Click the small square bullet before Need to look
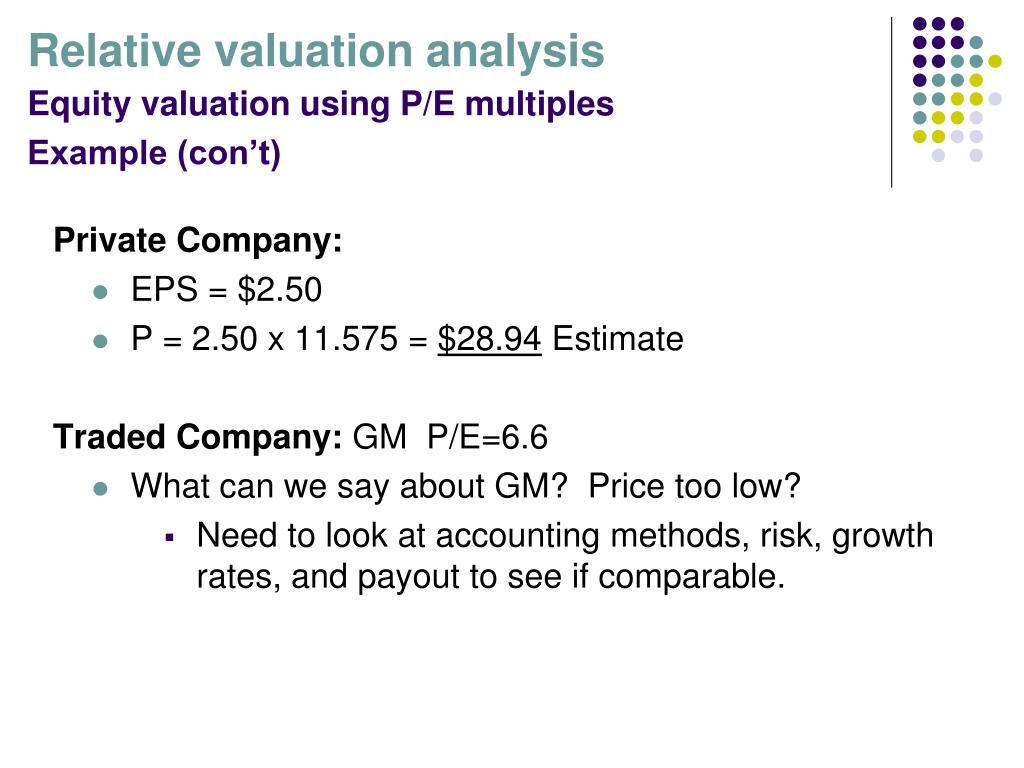The image size is (1024, 768). (170, 537)
